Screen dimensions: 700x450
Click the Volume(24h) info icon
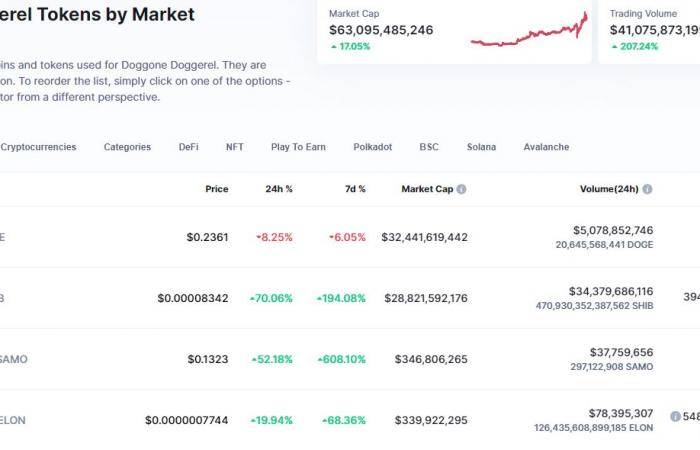(647, 189)
